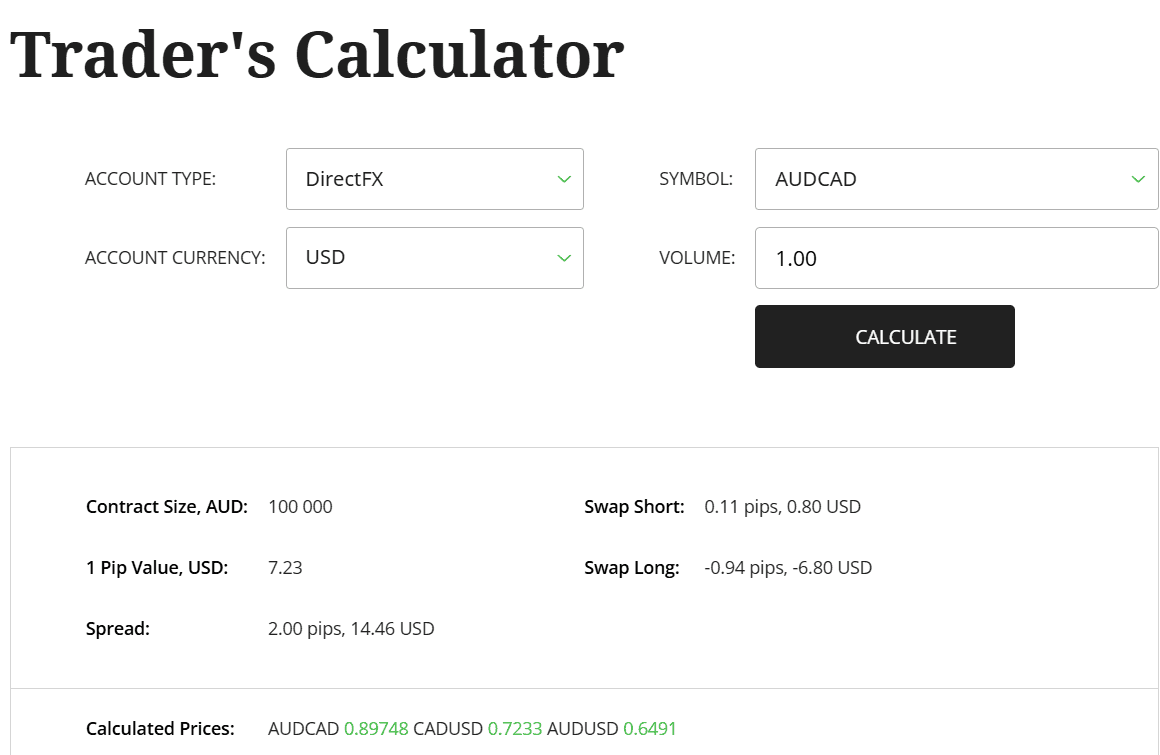Click the green chevron in Account Currency dropdown
The image size is (1160, 755).
(564, 258)
